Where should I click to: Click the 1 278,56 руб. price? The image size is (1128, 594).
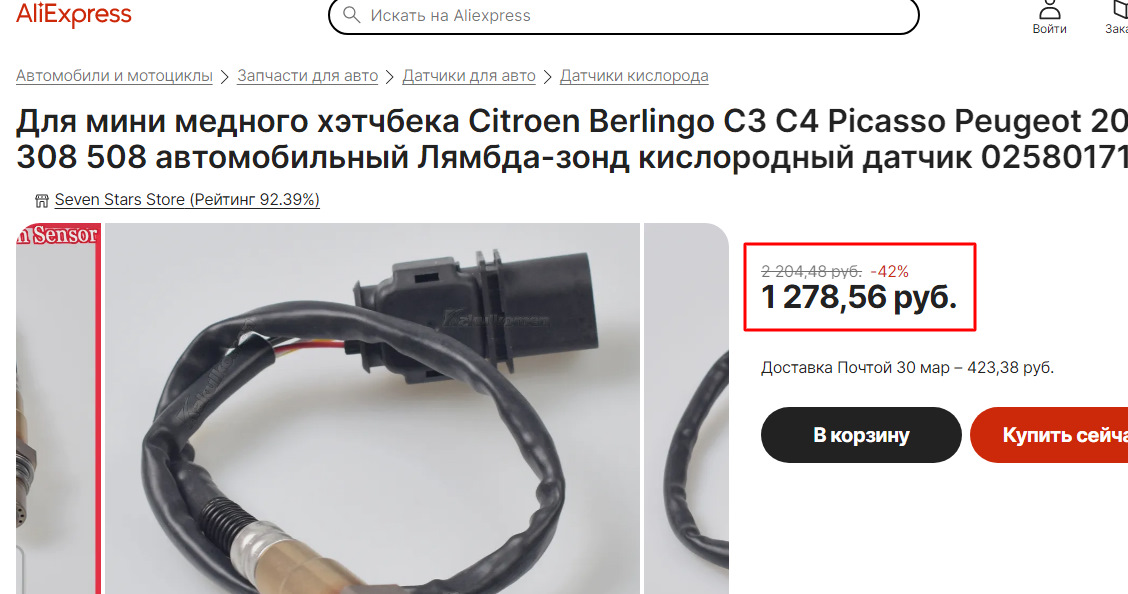(859, 297)
